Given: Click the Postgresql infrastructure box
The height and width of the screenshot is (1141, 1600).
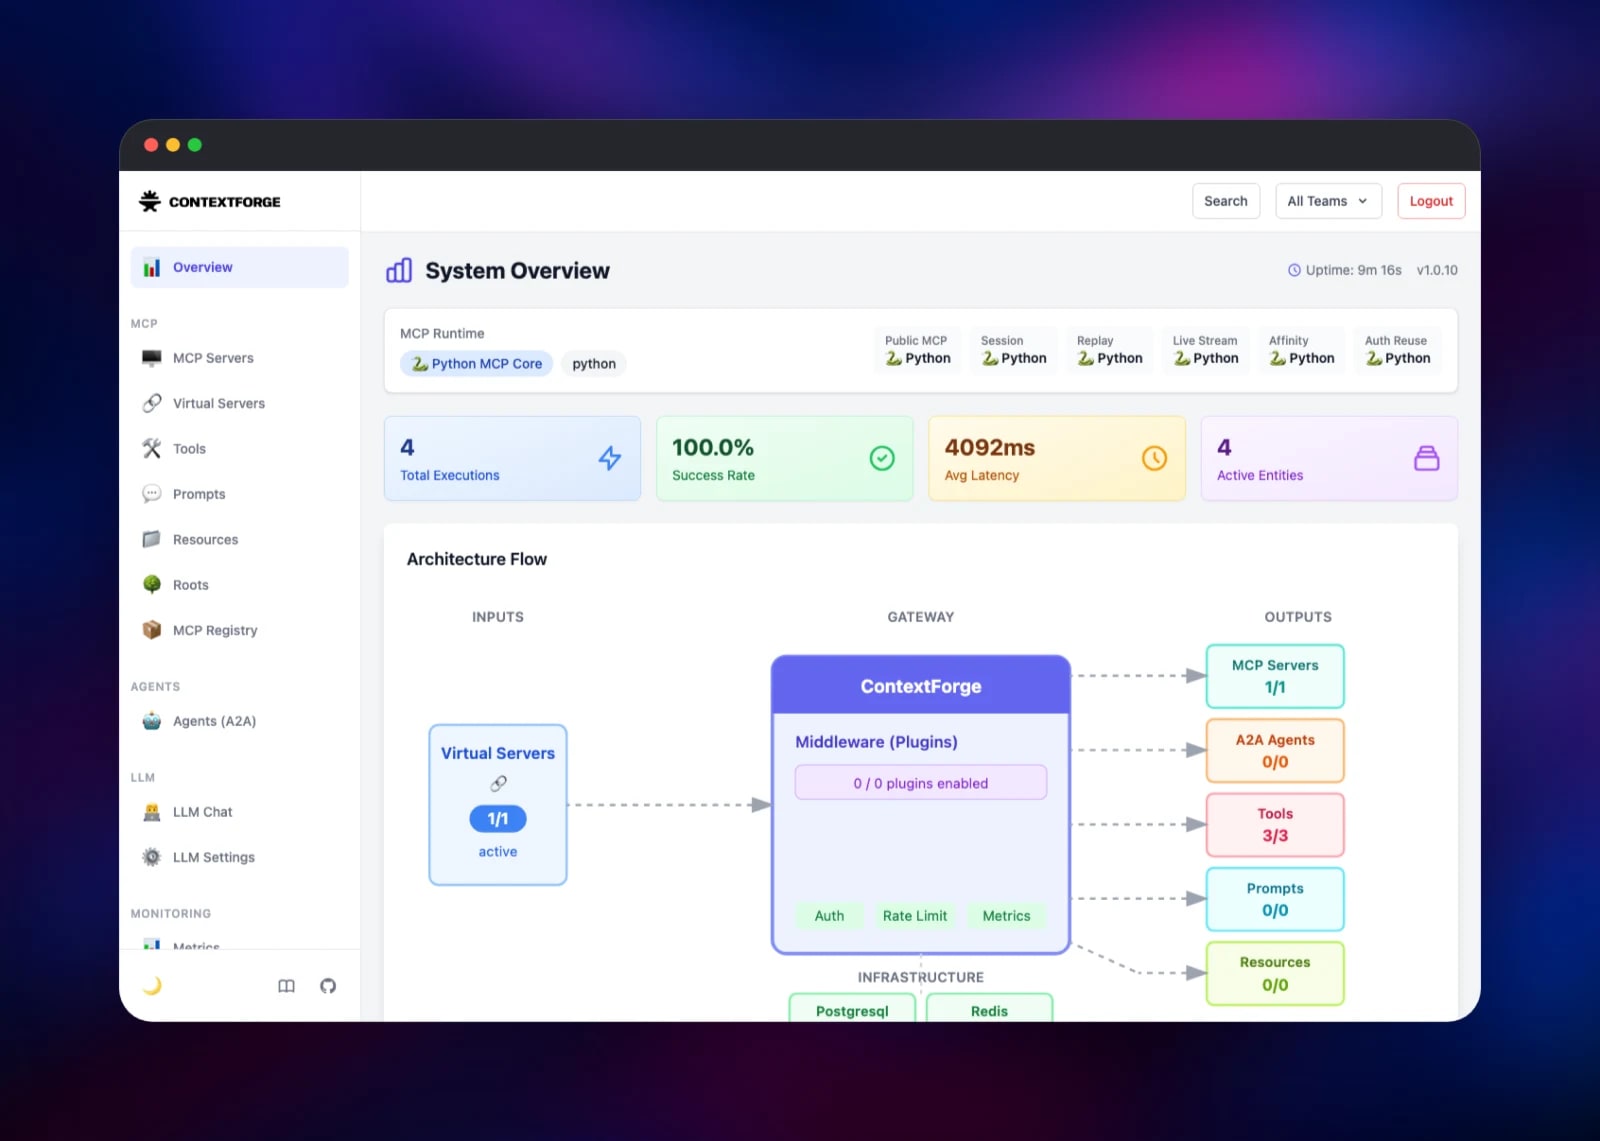Looking at the screenshot, I should coord(852,1008).
